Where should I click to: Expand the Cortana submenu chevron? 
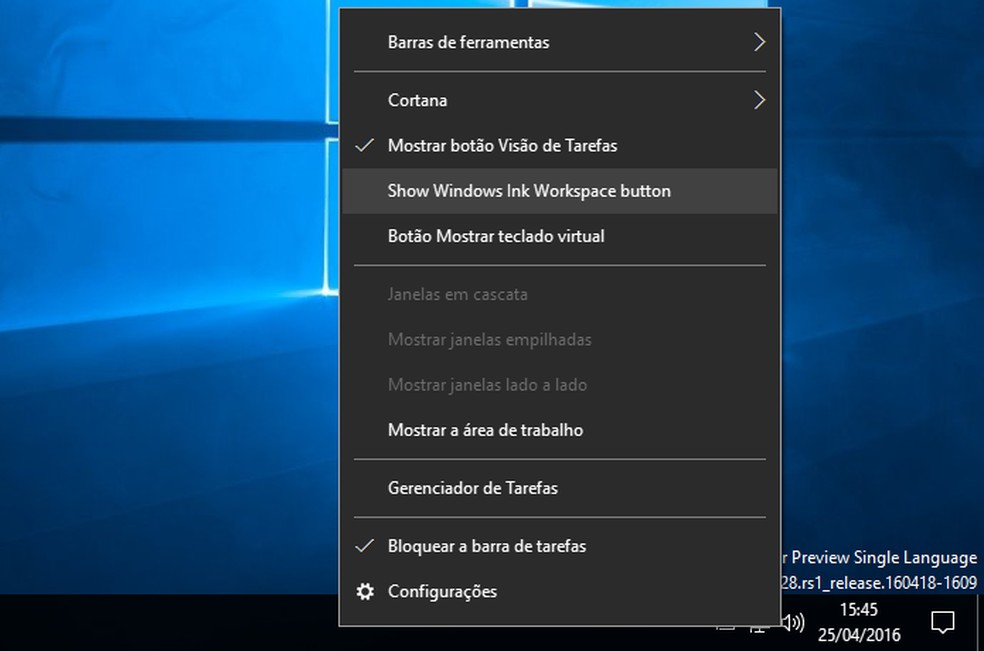[x=758, y=100]
